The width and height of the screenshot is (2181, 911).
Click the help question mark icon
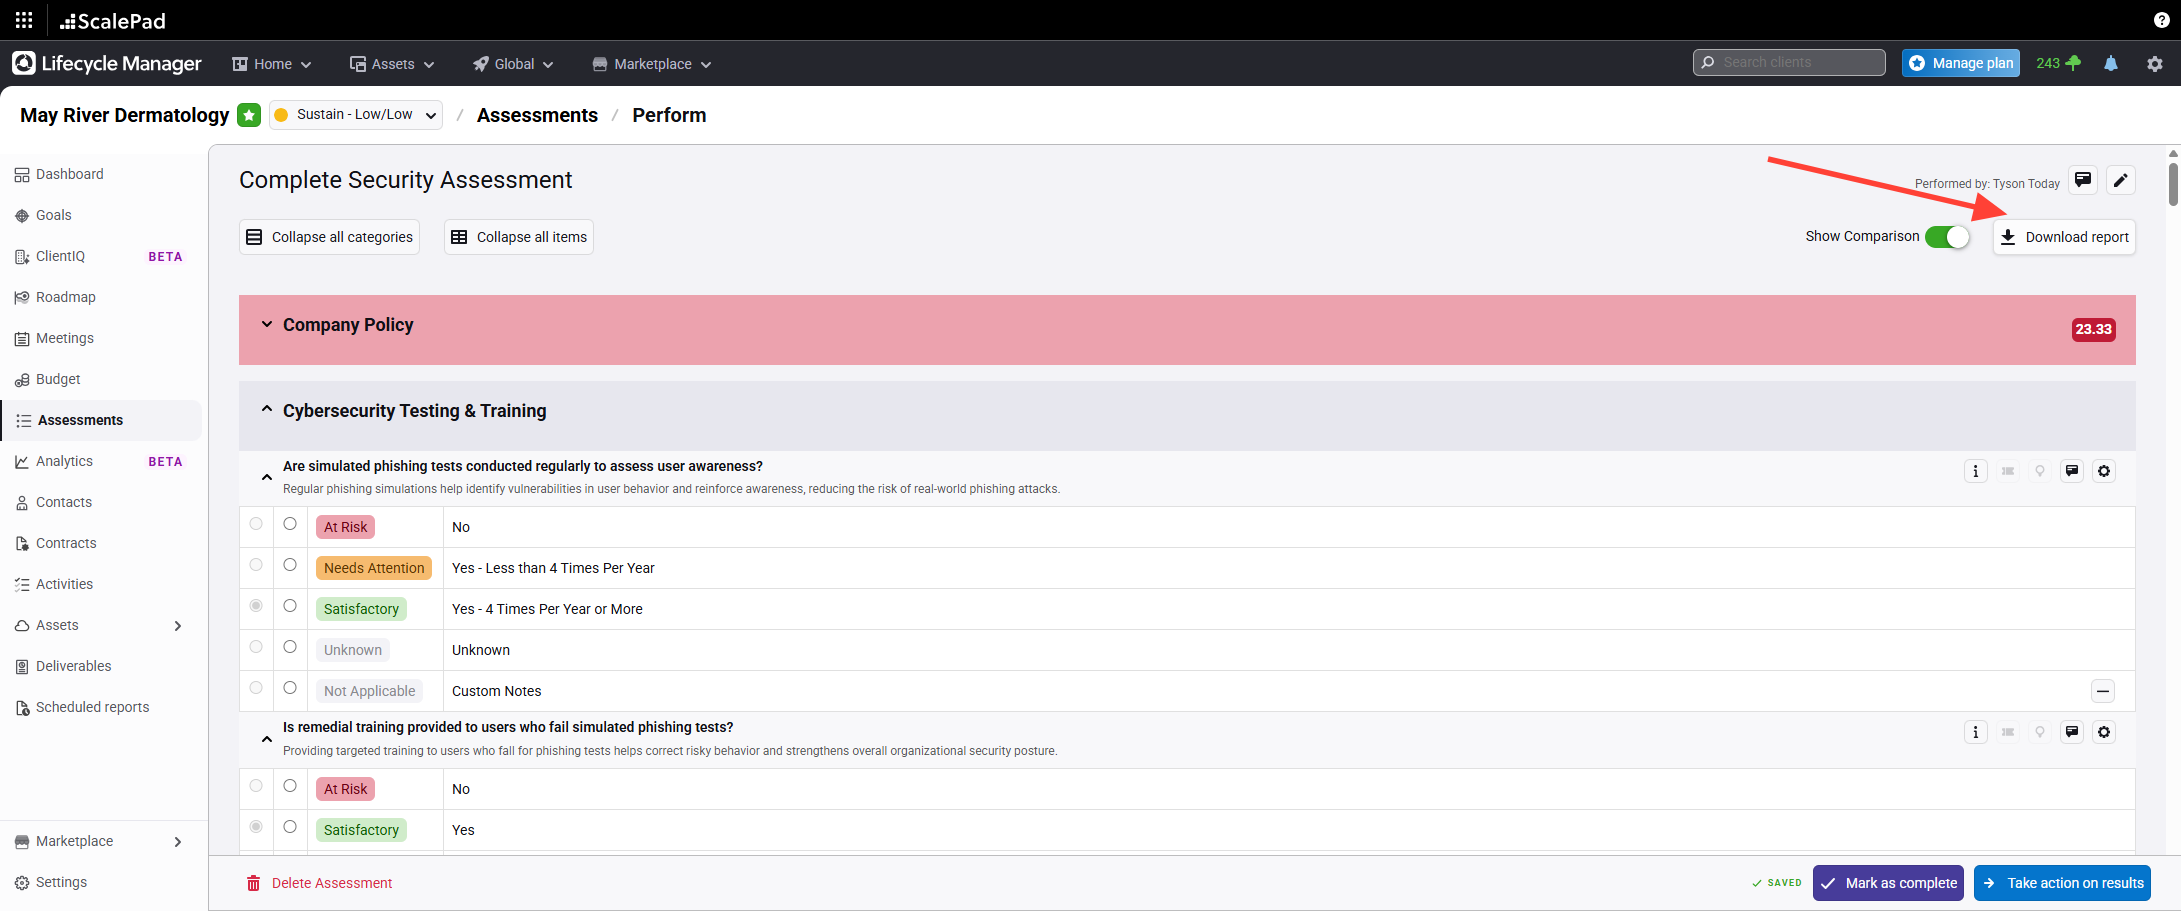point(2161,20)
